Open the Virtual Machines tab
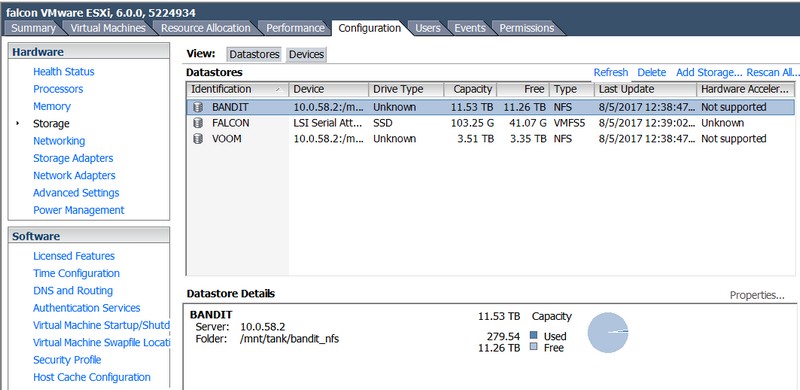Screen dimensions: 800x390 point(108,28)
